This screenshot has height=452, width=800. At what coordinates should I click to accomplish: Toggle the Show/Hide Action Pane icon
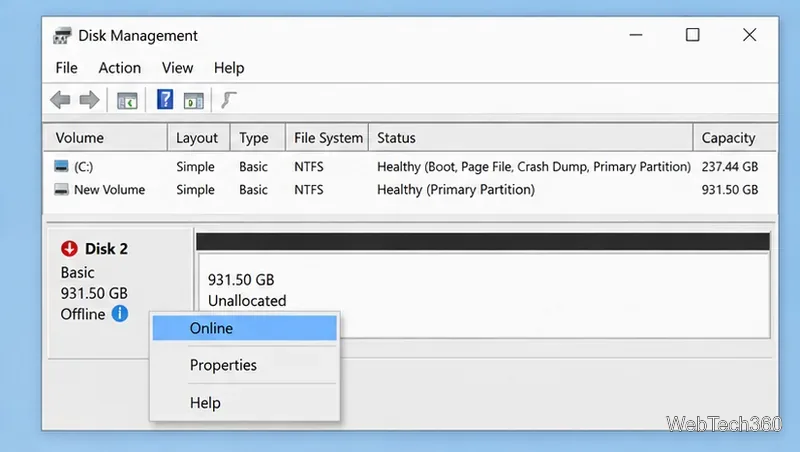pos(193,101)
